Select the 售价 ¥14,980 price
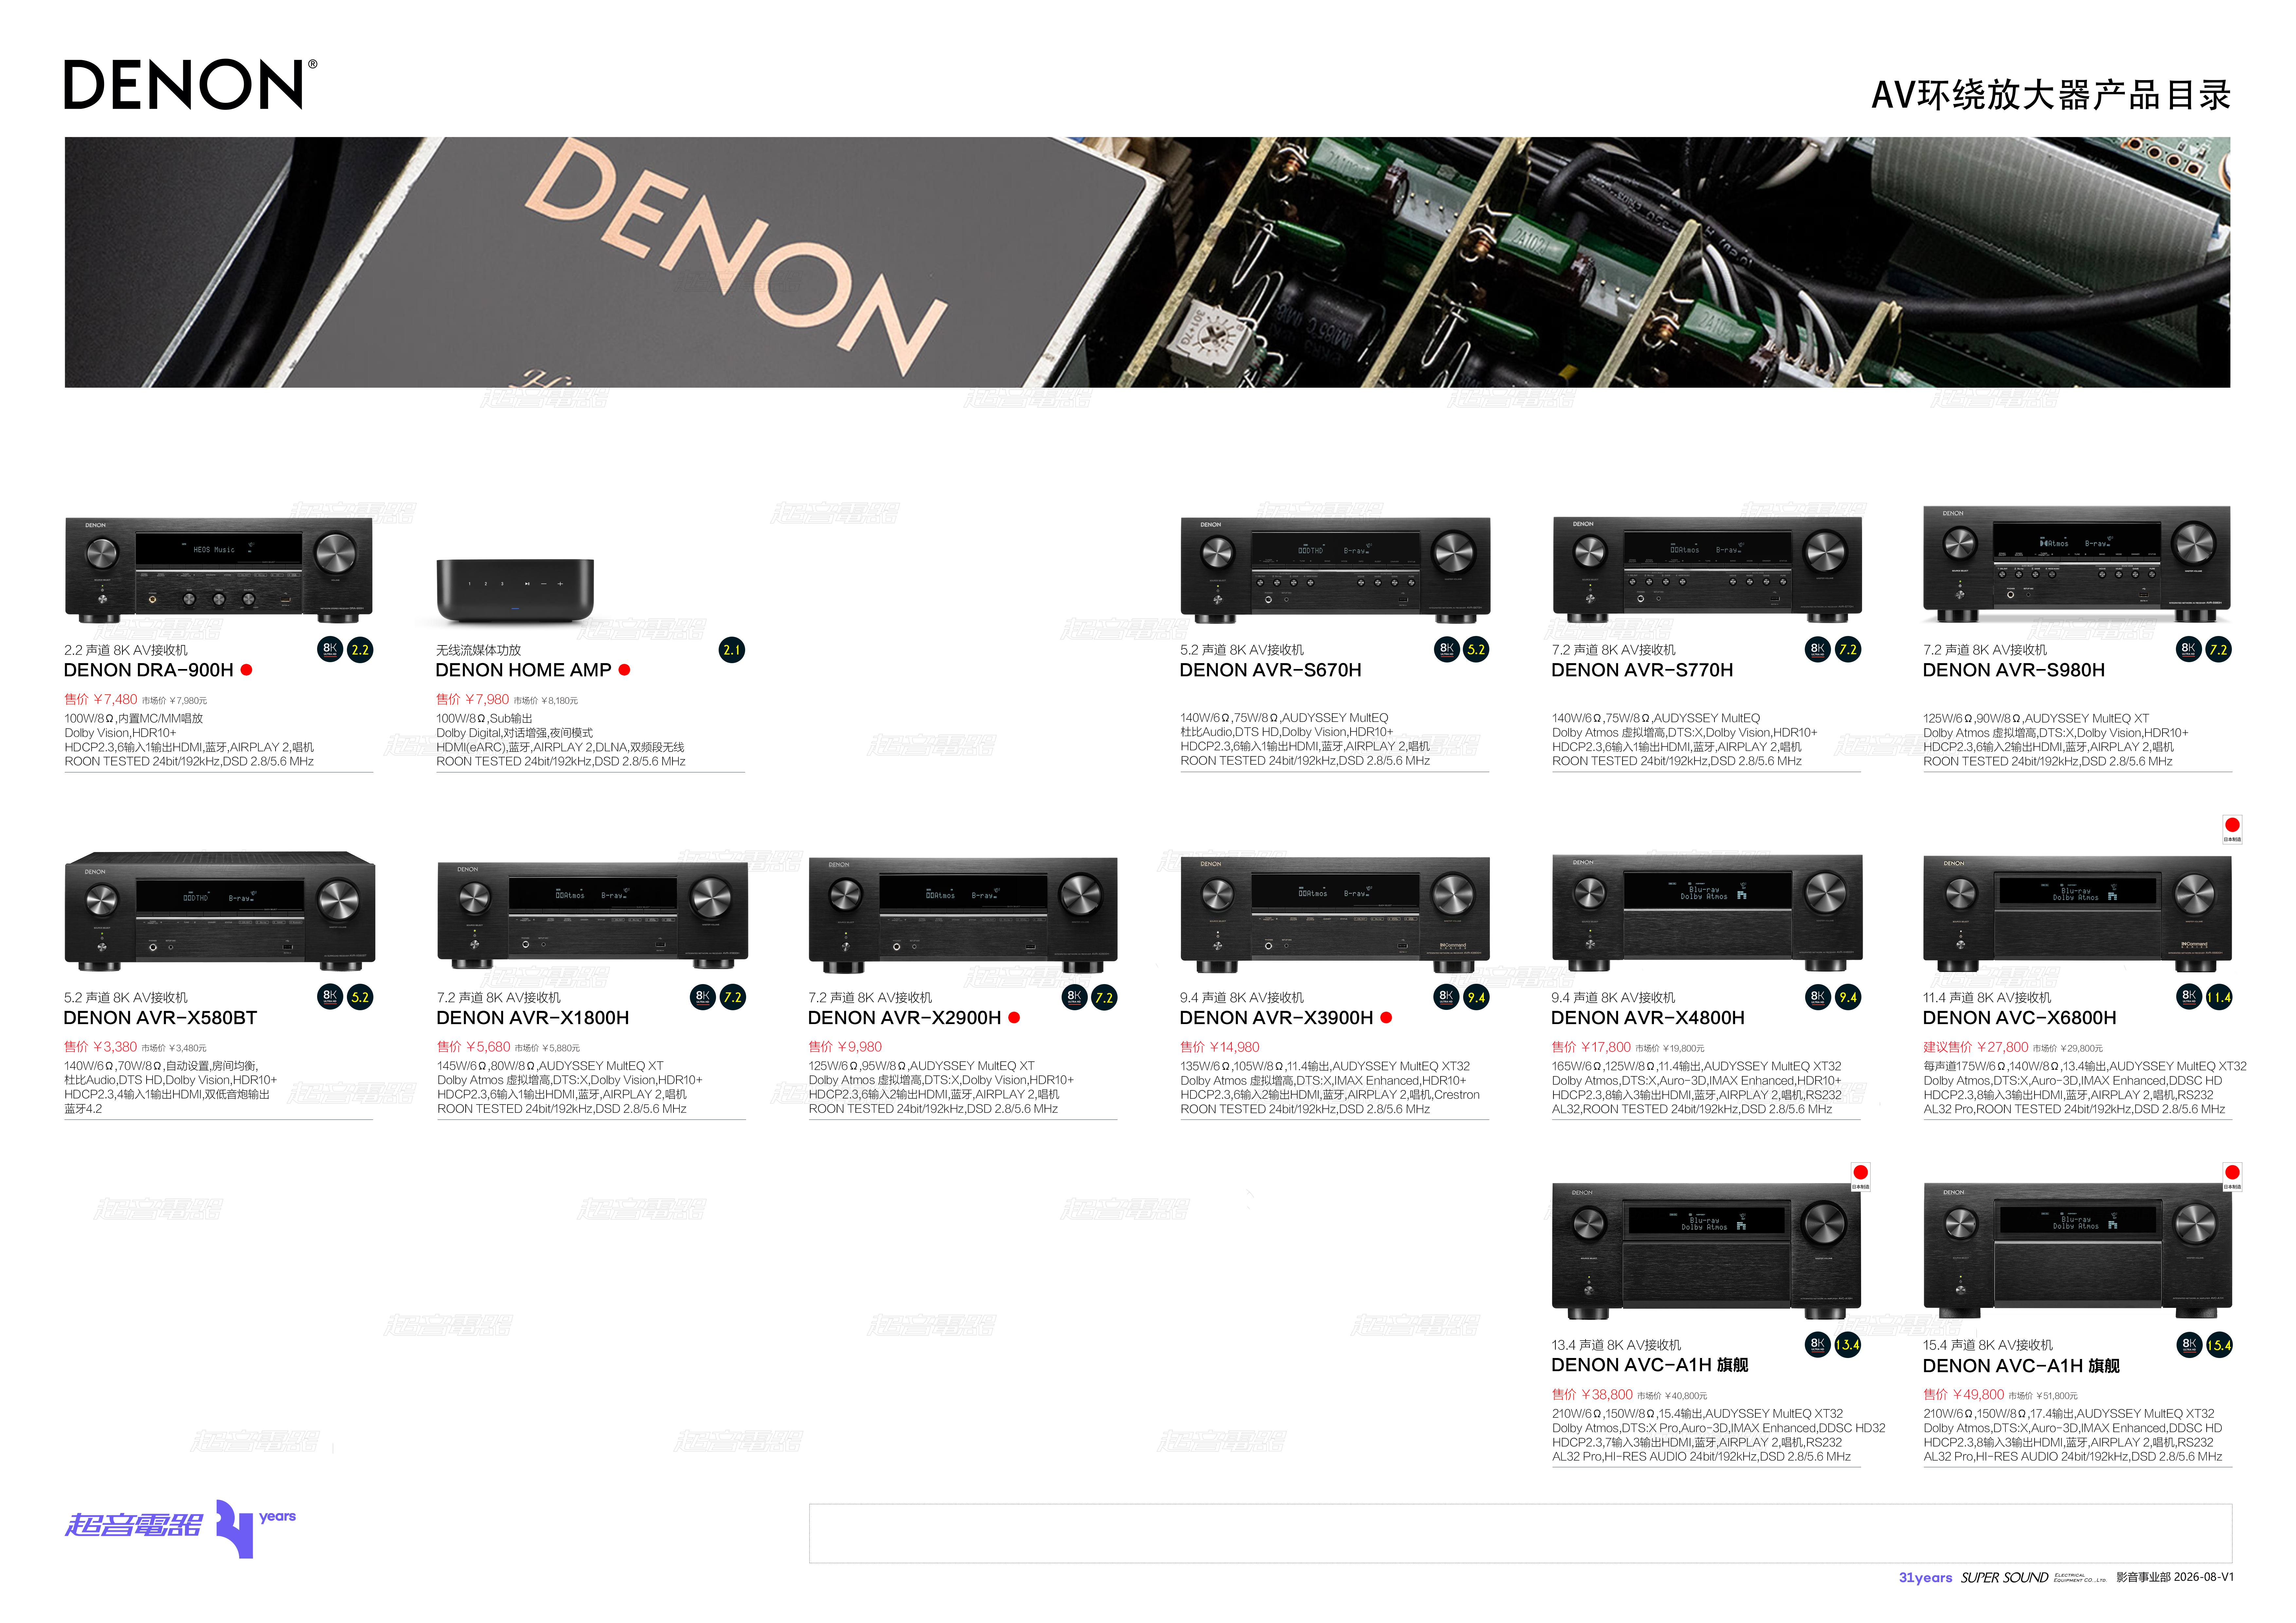Image resolution: width=2296 pixels, height=1623 pixels. pos(1220,1047)
